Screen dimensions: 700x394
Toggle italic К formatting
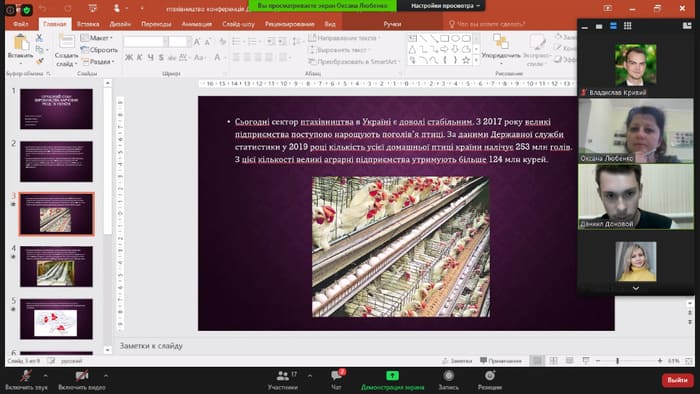click(140, 58)
